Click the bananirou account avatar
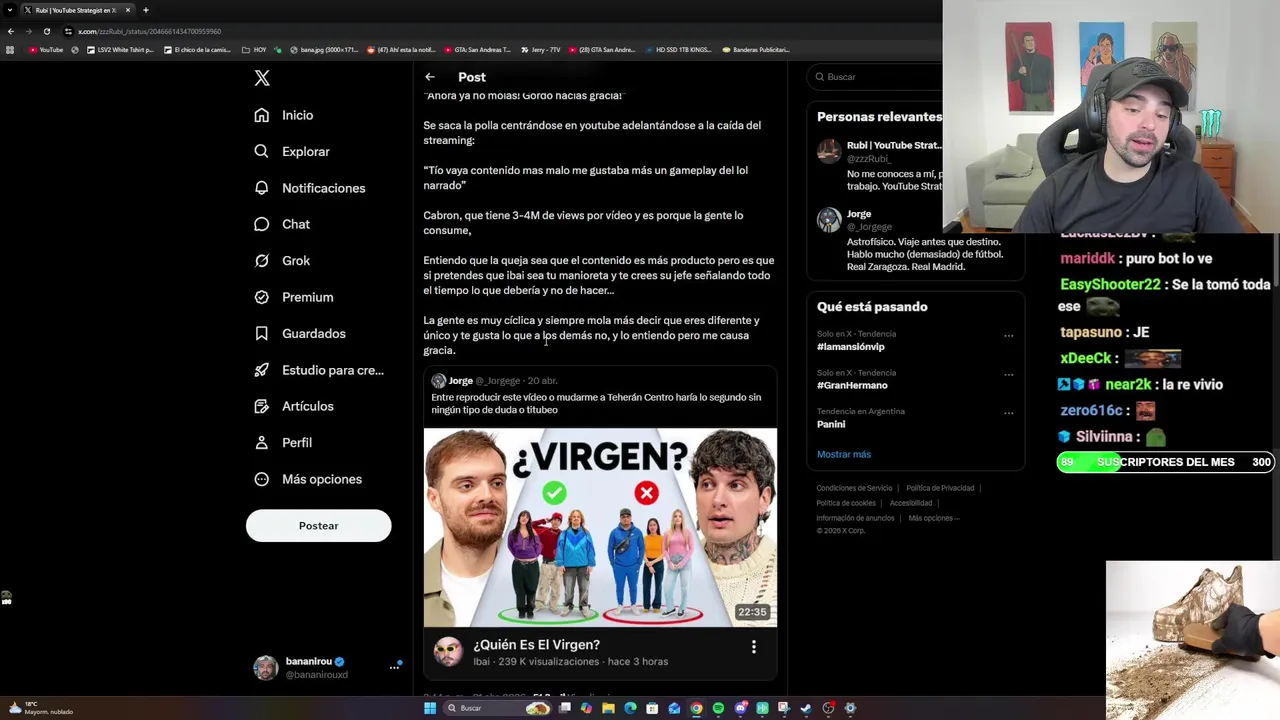 coord(265,667)
